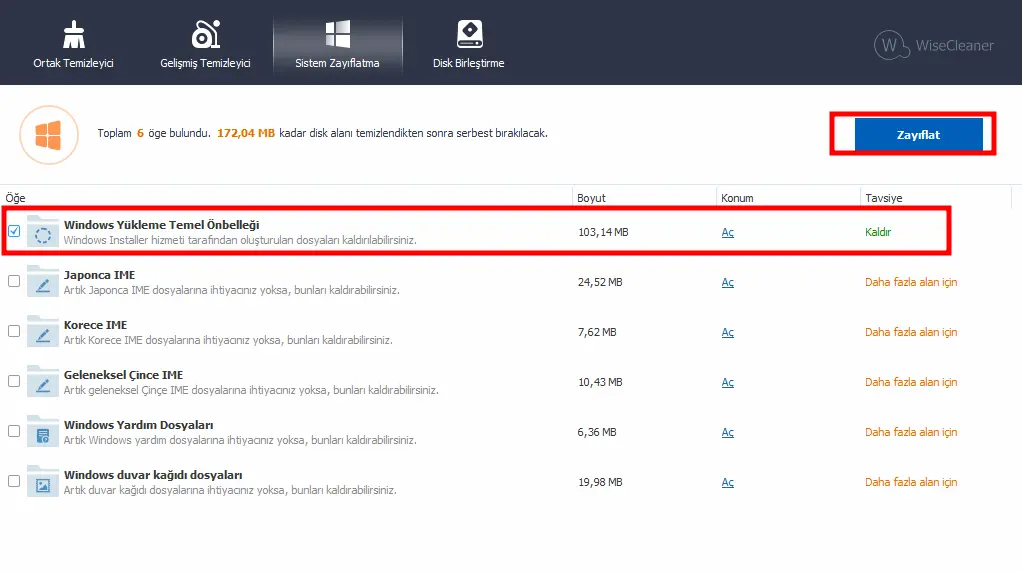The image size is (1022, 572).
Task: Select the Korece IME title text
Action: 95,325
